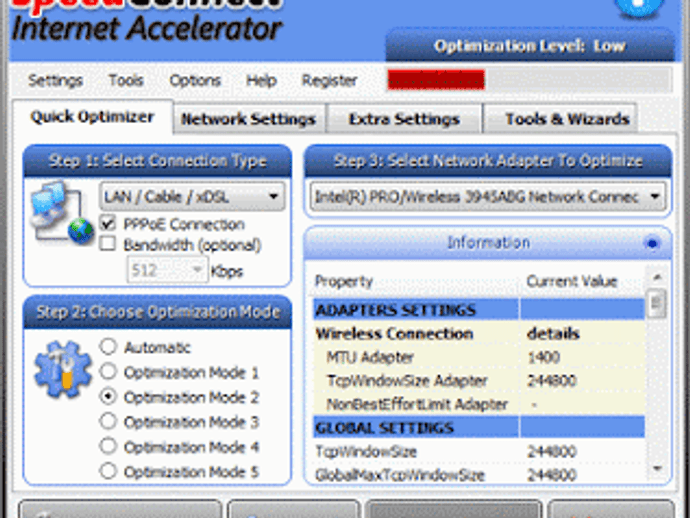Screen dimensions: 690x518
Task: Open the Options menu
Action: pyautogui.click(x=195, y=81)
